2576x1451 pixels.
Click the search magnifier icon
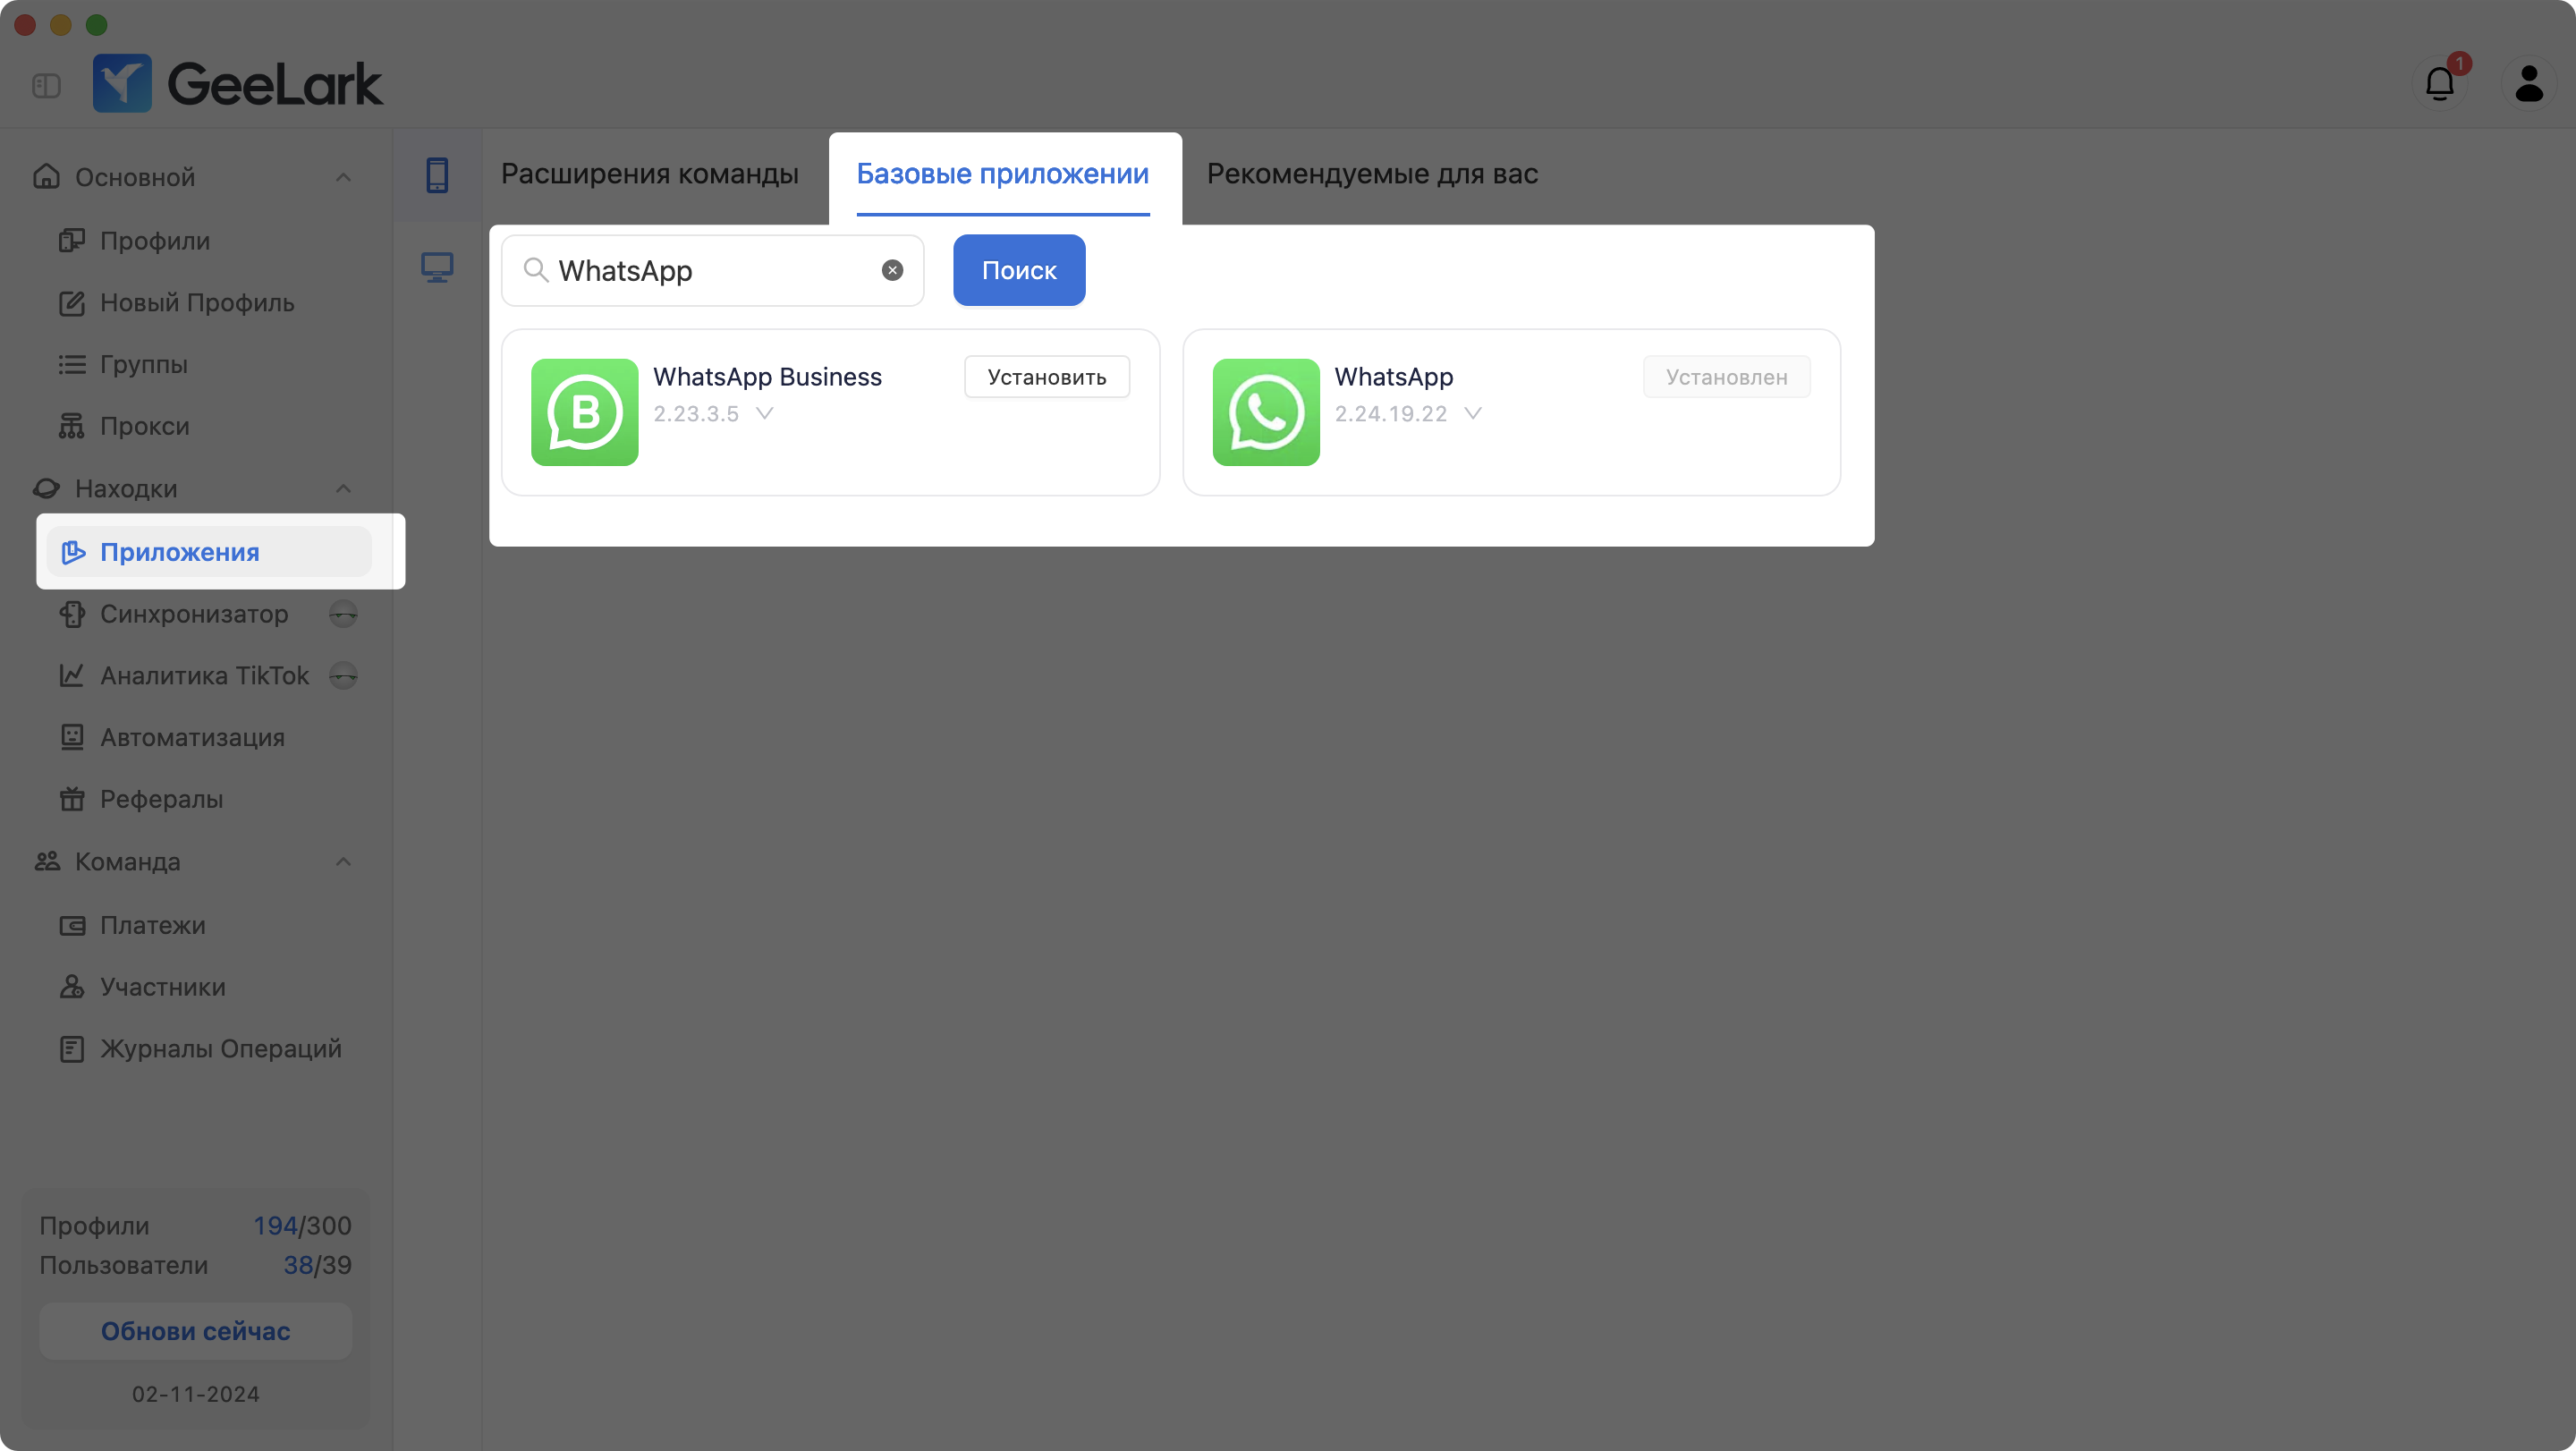click(x=536, y=270)
